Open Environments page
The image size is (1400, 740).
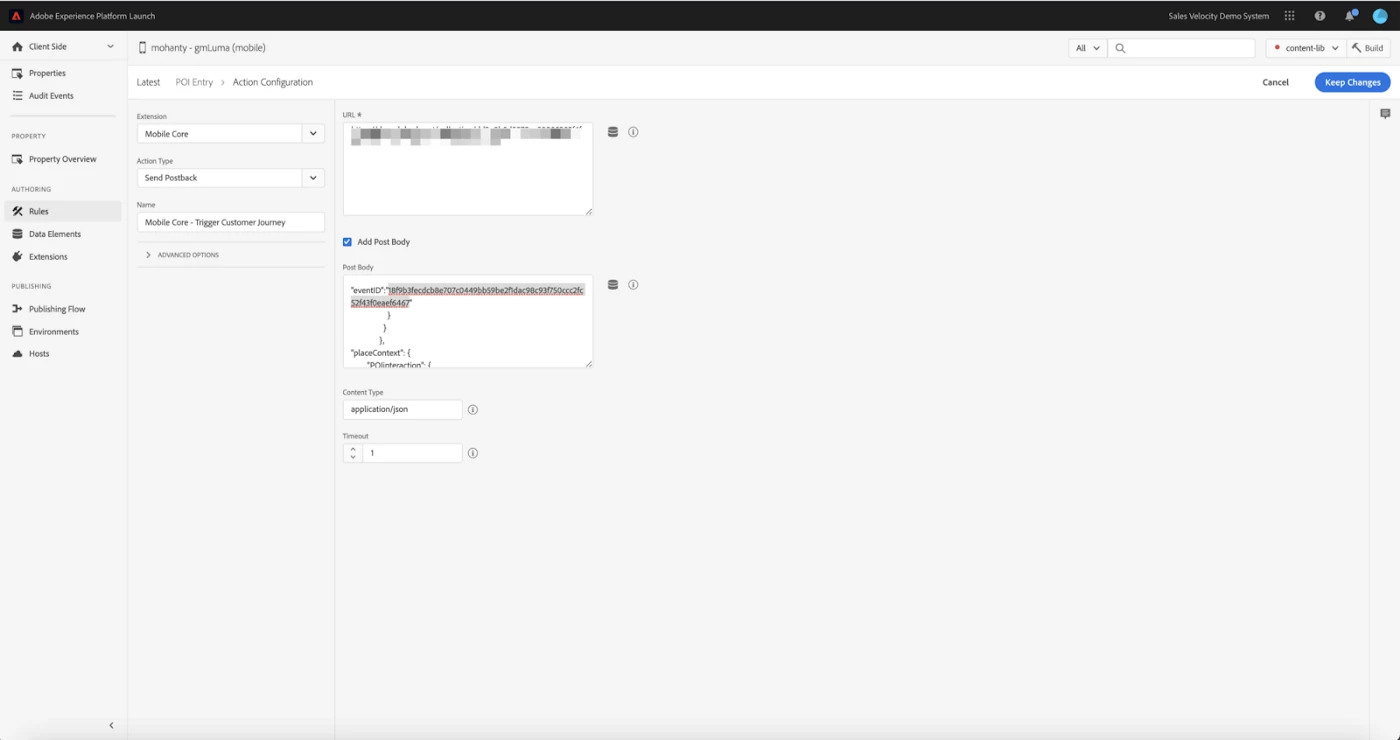(54, 332)
